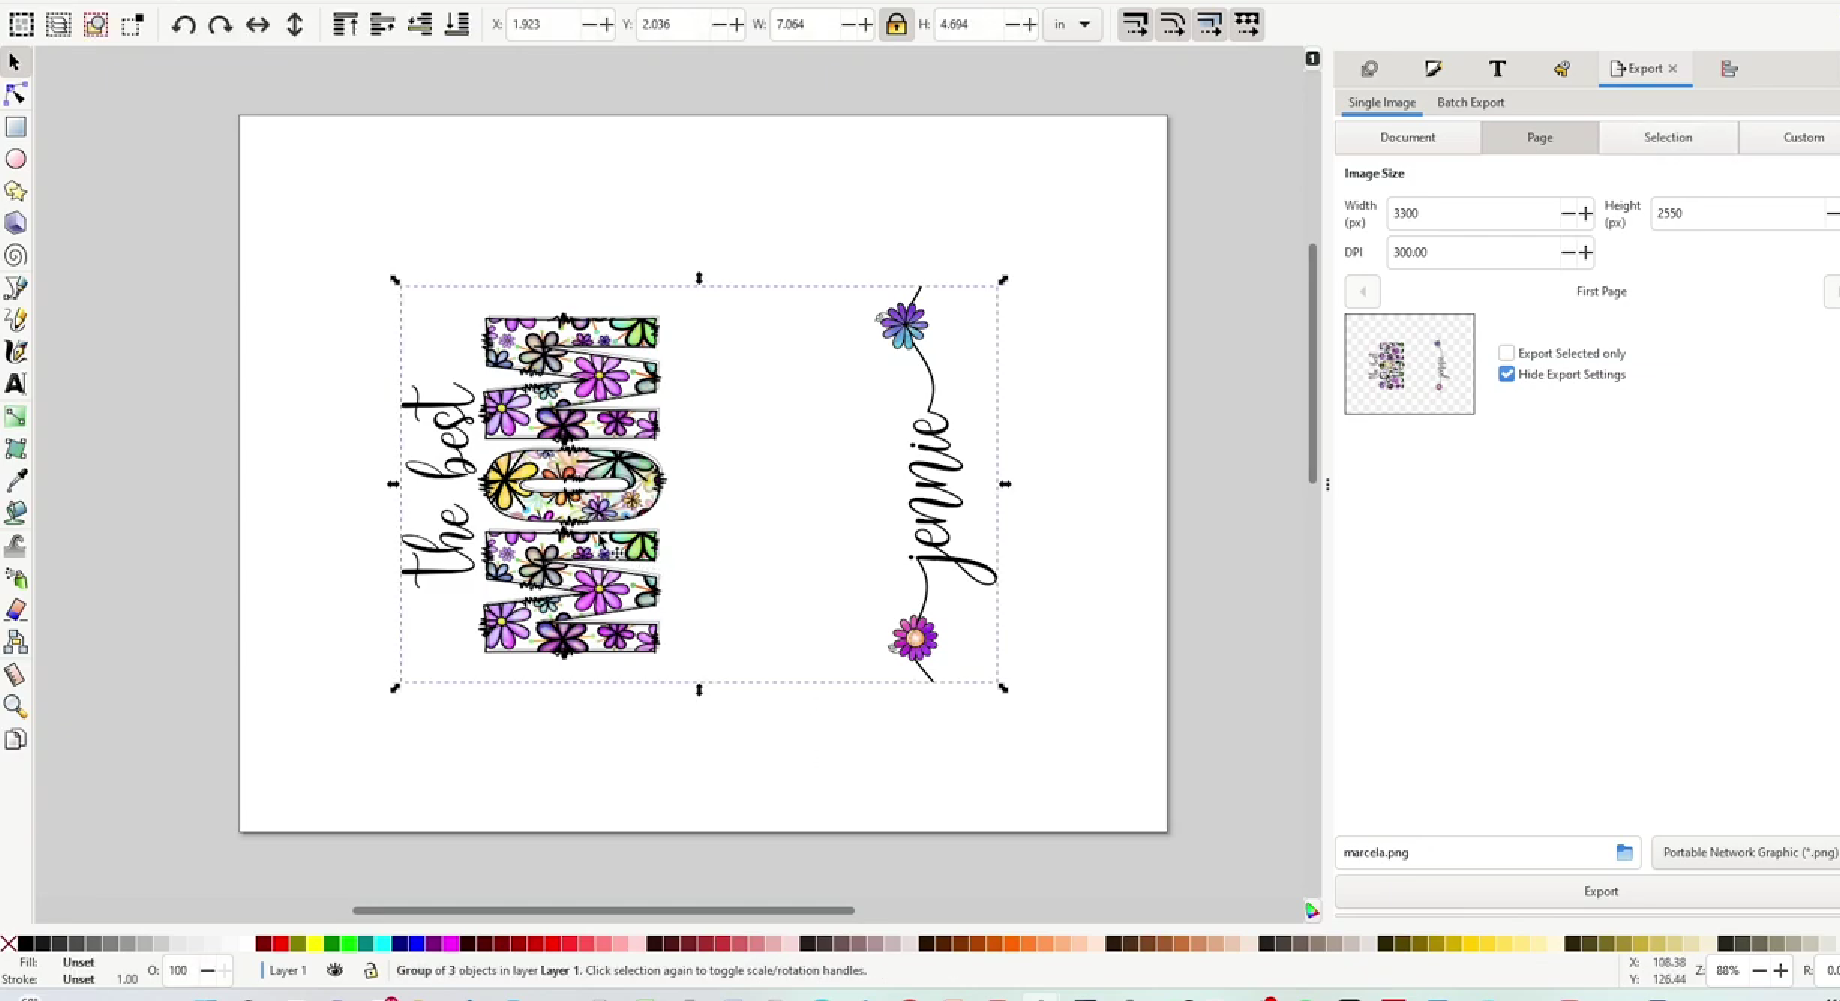The width and height of the screenshot is (1840, 1001).
Task: Switch to Batch Export tab
Action: pyautogui.click(x=1470, y=102)
